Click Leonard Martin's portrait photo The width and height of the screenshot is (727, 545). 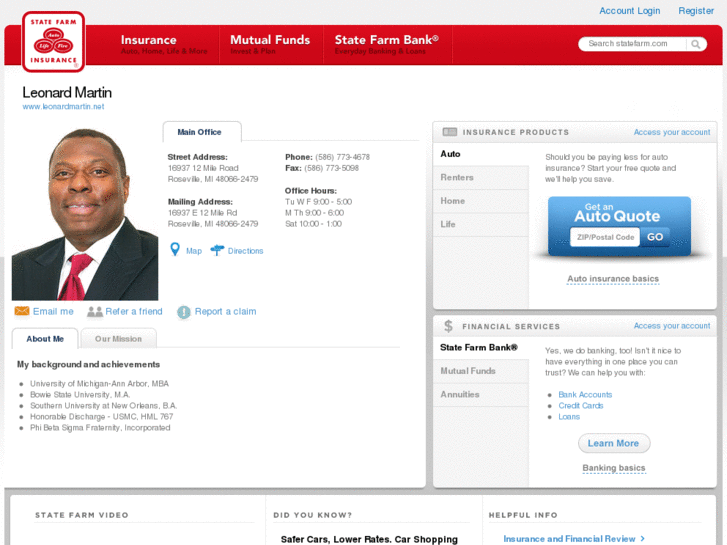85,214
